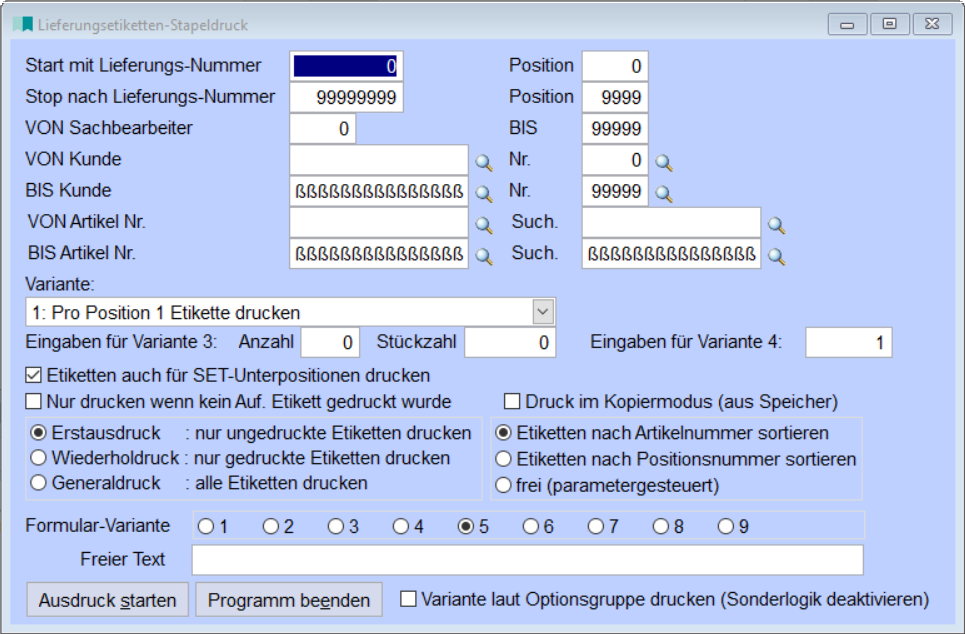Click magnifier beside the customer Nr. 0 field
The width and height of the screenshot is (965, 634).
(x=663, y=161)
